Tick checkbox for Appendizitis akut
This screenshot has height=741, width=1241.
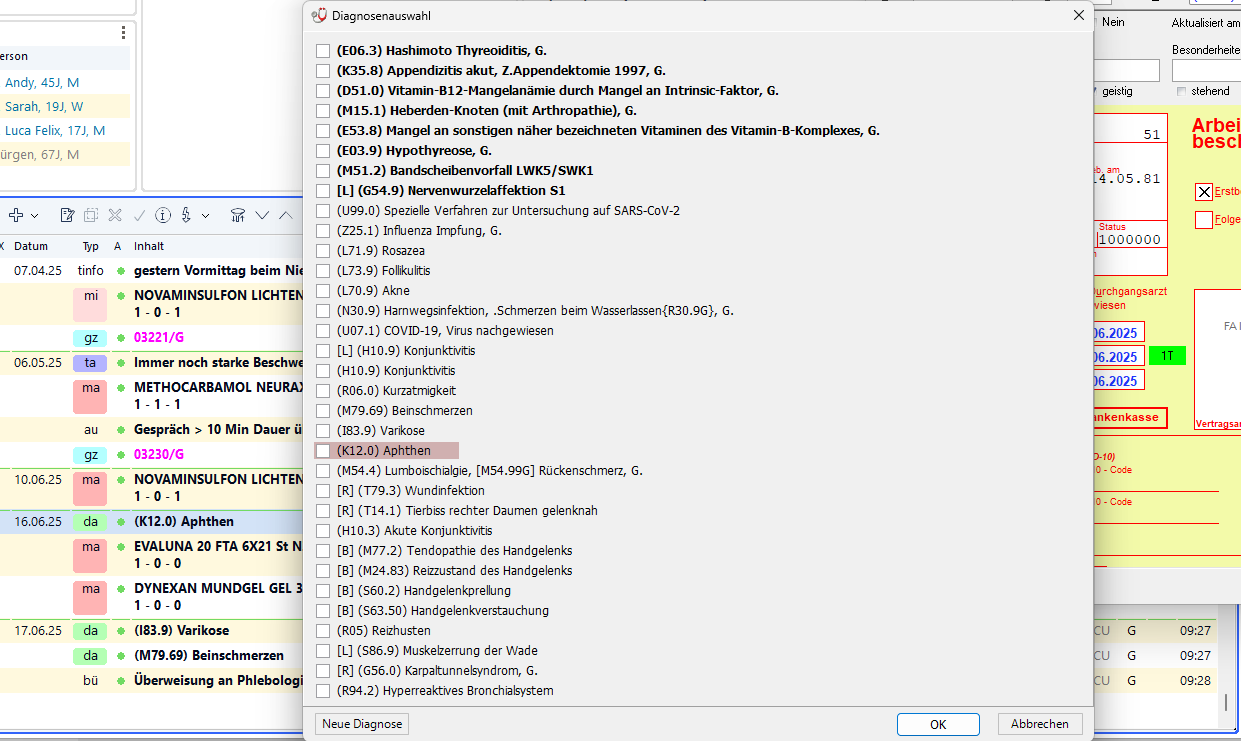(x=323, y=70)
